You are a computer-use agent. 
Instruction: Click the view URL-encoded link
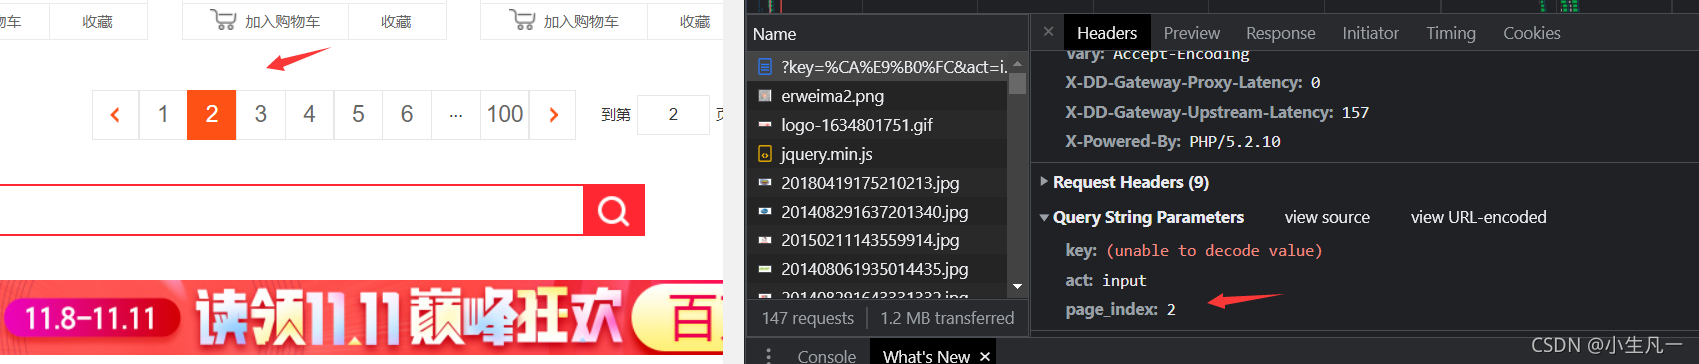[x=1478, y=217]
